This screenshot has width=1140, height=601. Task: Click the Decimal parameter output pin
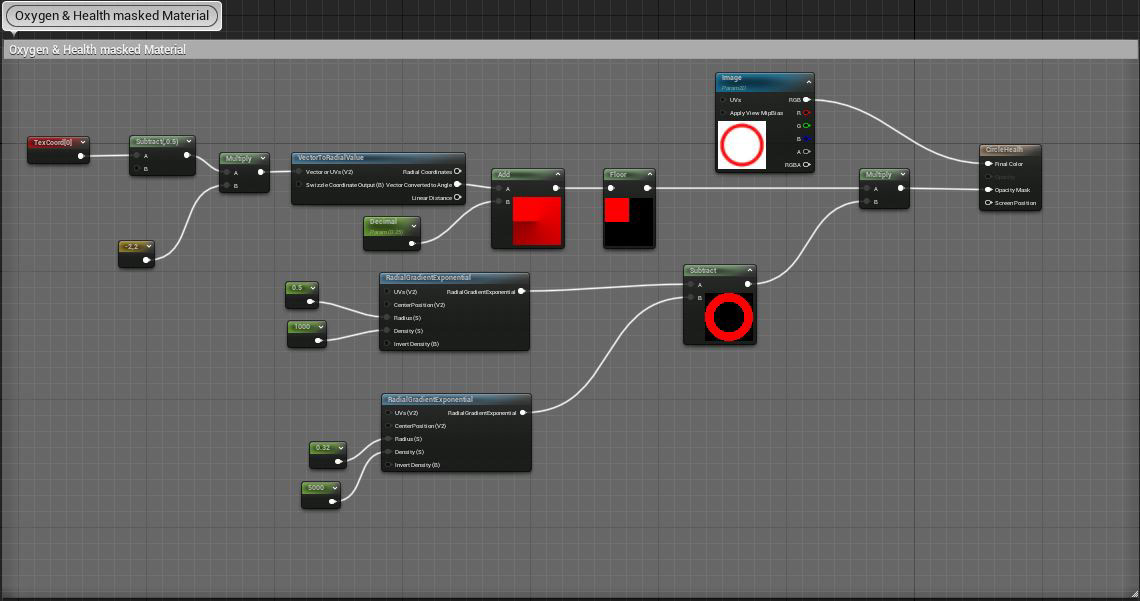pyautogui.click(x=412, y=243)
